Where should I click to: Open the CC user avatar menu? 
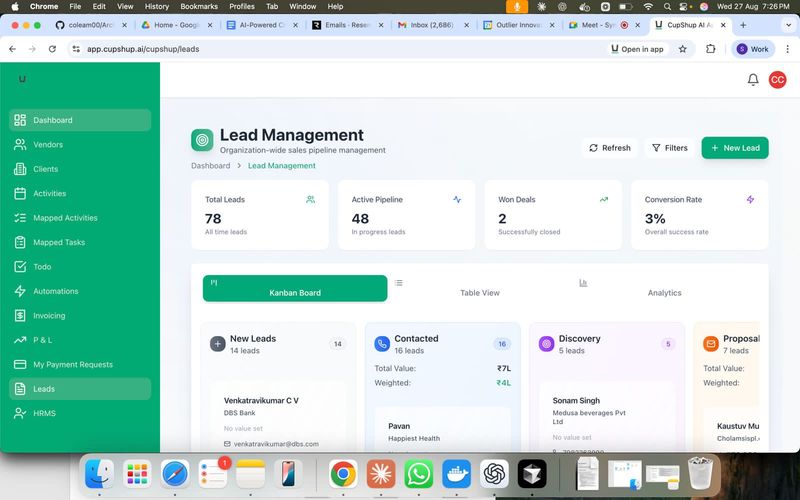tap(778, 80)
